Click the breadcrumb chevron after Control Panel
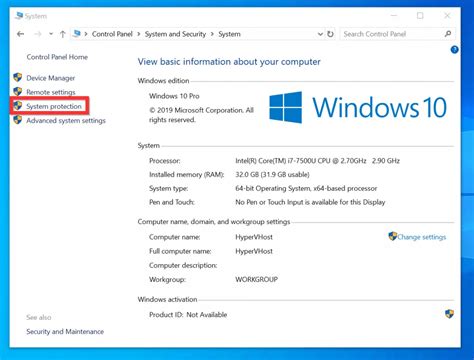Screen dimensions: 474x360 139,34
